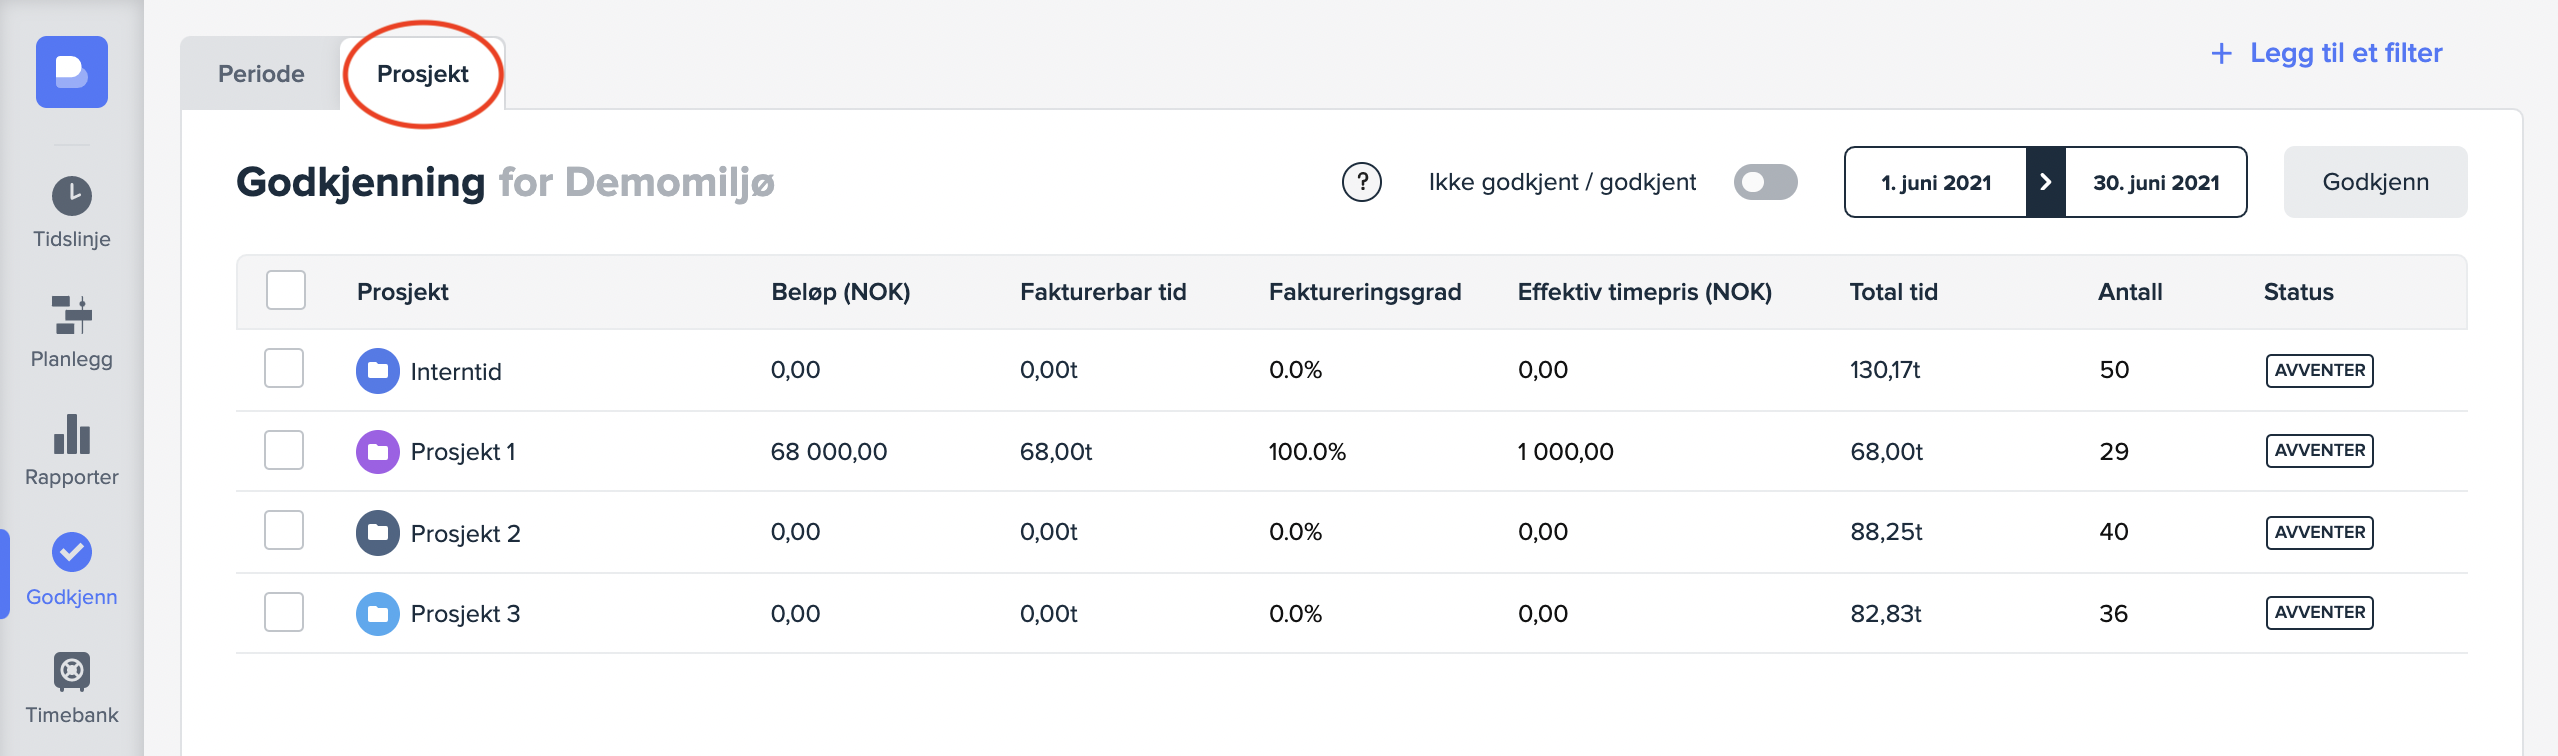Open the end date 30. juni 2021 picker
Image resolution: width=2558 pixels, height=756 pixels.
pyautogui.click(x=2155, y=182)
